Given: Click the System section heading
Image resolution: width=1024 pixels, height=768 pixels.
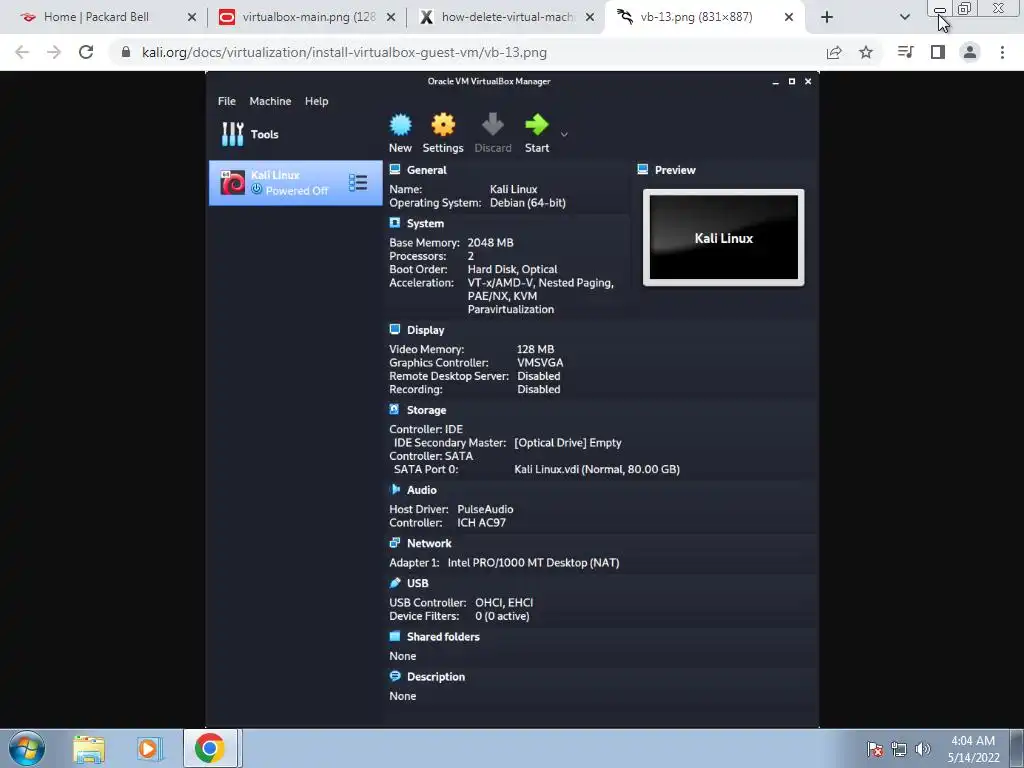Looking at the screenshot, I should (x=425, y=223).
